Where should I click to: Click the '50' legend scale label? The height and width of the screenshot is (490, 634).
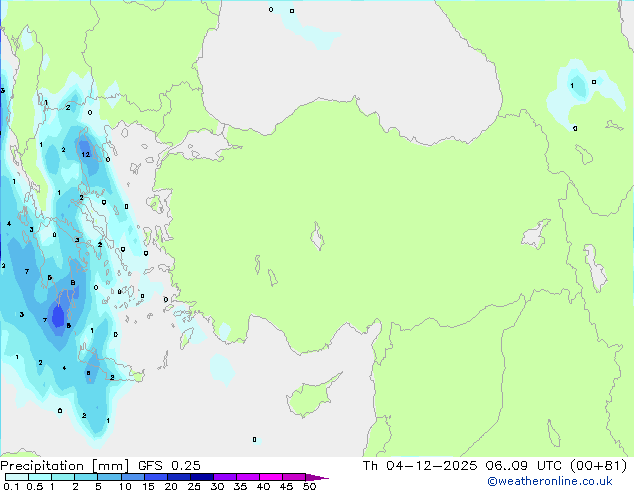310,486
